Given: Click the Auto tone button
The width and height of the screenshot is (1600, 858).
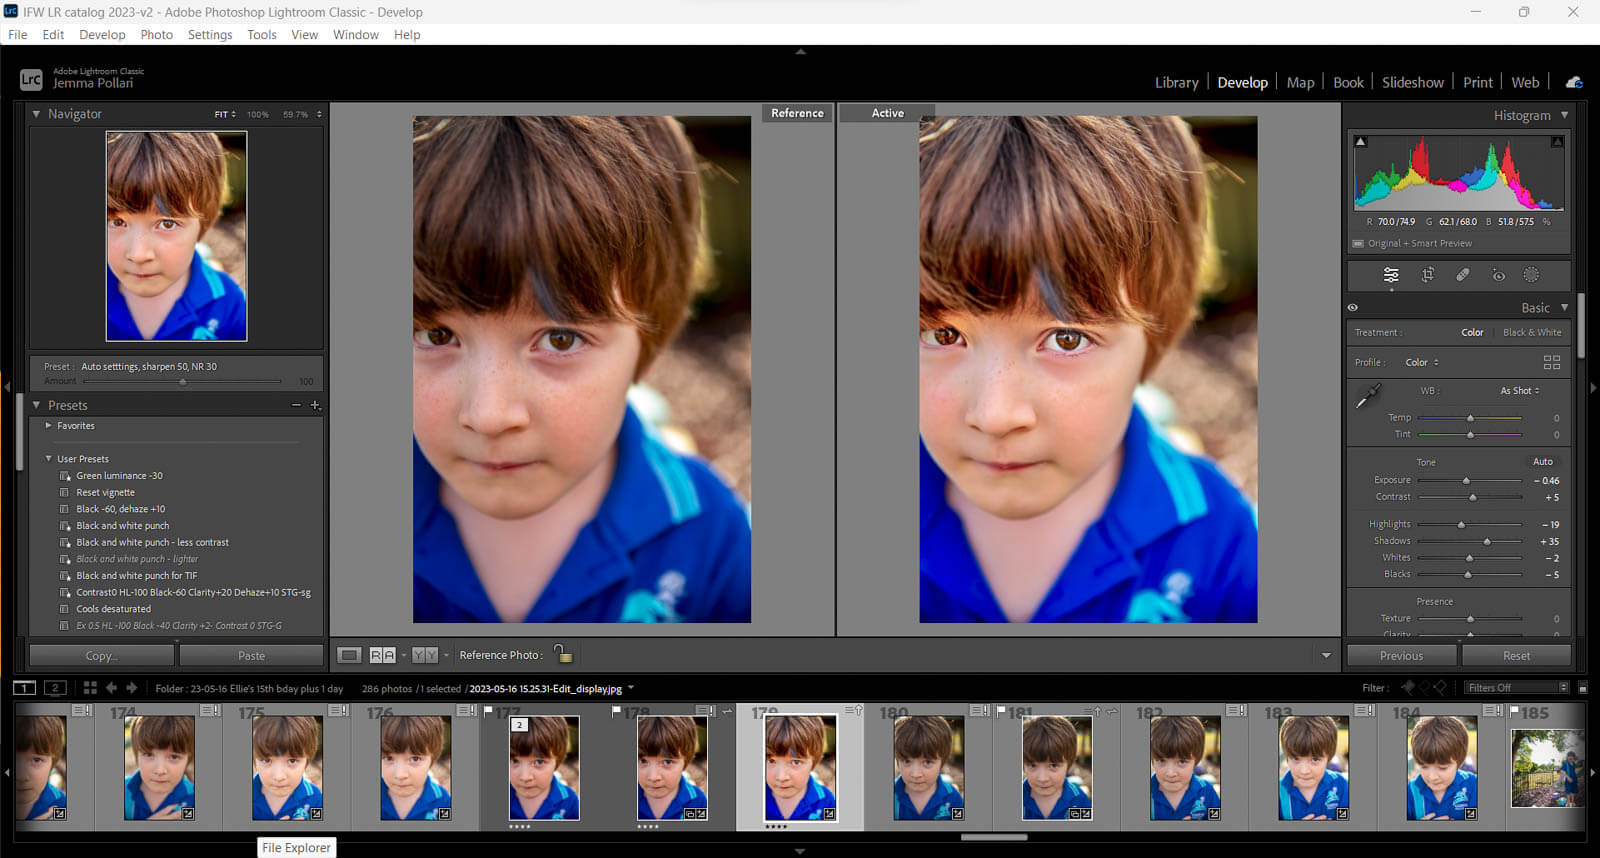Looking at the screenshot, I should click(1542, 462).
